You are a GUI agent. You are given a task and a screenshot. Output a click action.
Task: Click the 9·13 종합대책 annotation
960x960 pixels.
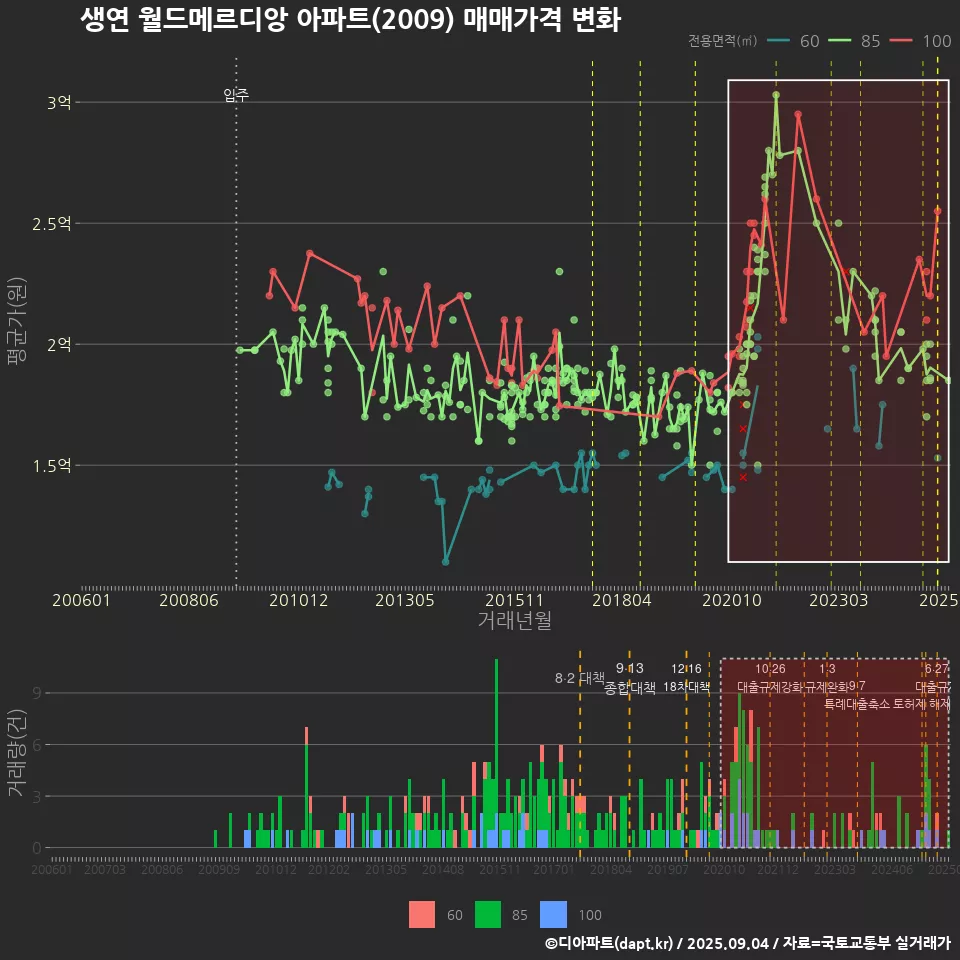coord(630,678)
